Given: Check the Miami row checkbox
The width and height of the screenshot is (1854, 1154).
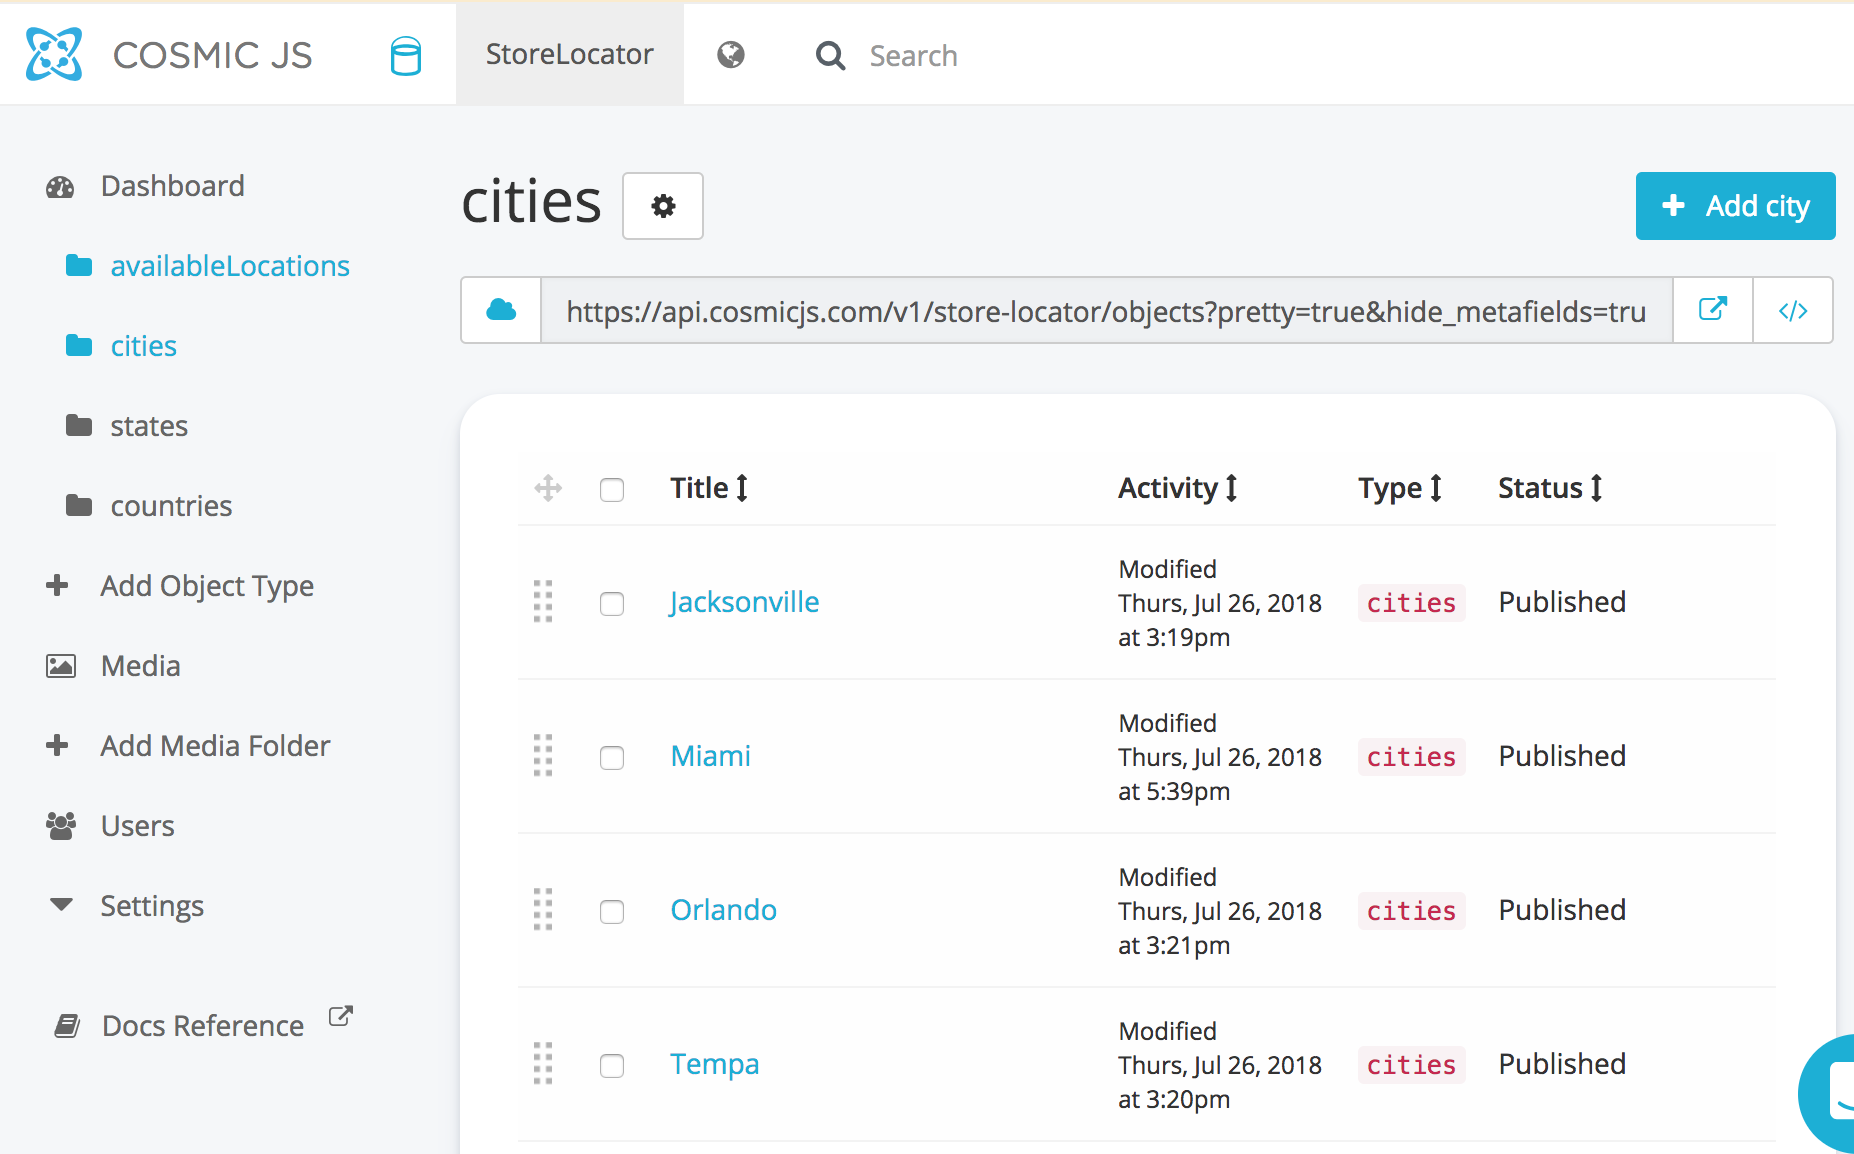Looking at the screenshot, I should click(612, 757).
